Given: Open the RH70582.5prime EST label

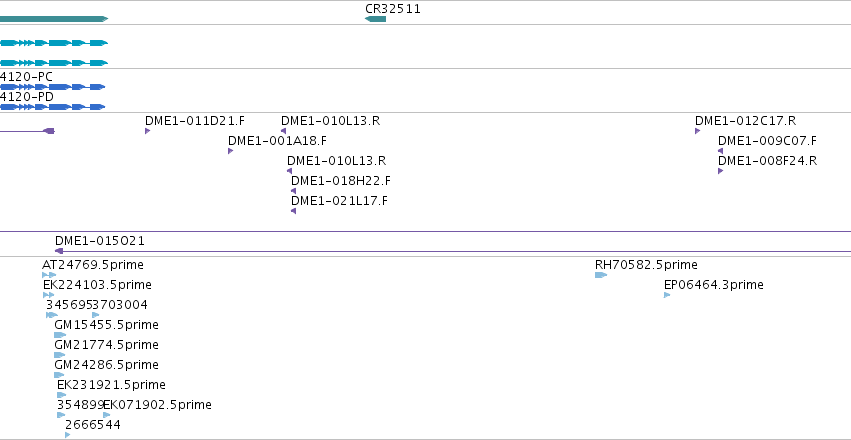Looking at the screenshot, I should pyautogui.click(x=646, y=265).
